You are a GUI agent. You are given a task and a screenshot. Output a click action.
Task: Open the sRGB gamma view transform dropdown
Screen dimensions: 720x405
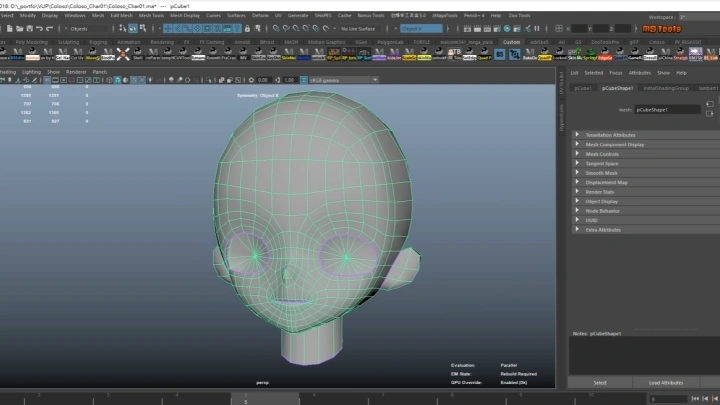pos(344,80)
